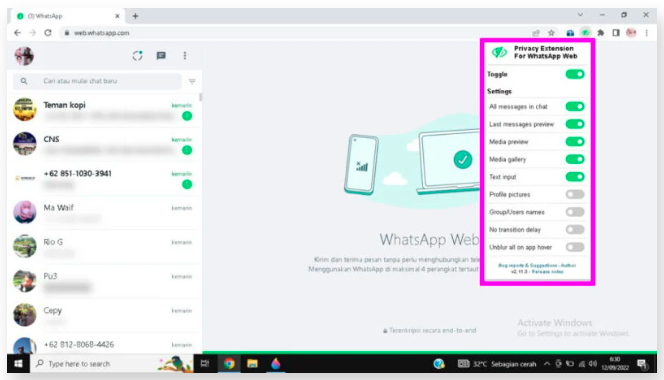
Task: Click the taskbar weather 32°C widget
Action: click(497, 363)
